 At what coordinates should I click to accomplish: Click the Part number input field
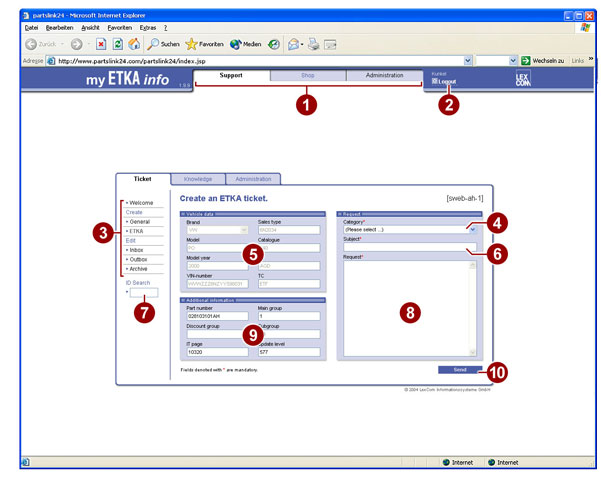216,315
